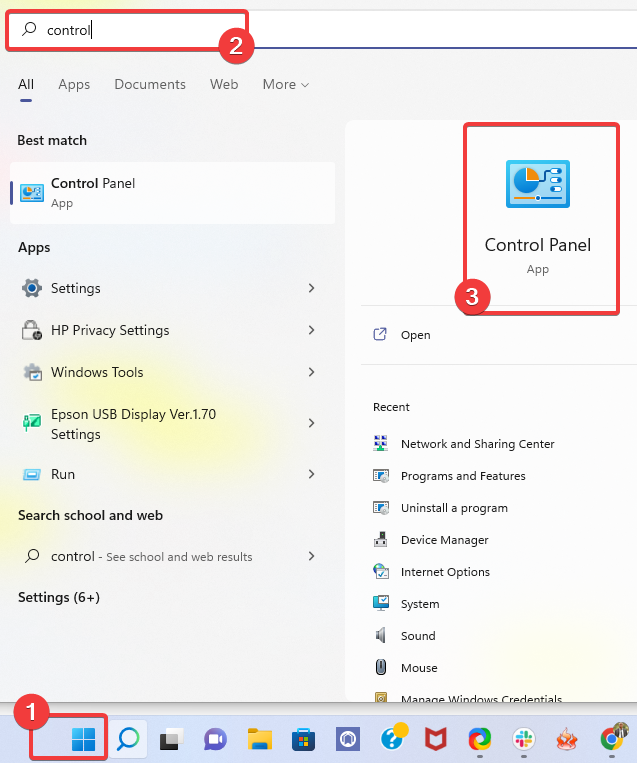Click Open in the Control Panel preview

(x=416, y=335)
